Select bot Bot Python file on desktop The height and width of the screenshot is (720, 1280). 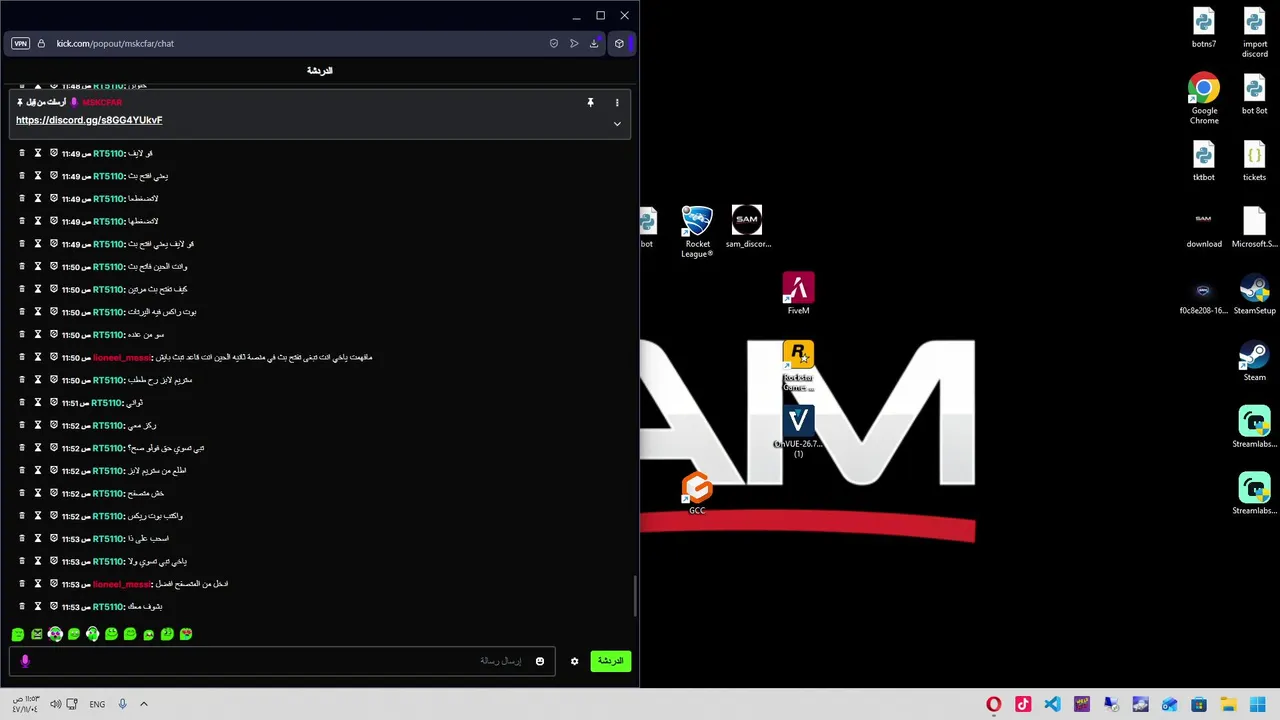[x=1255, y=94]
